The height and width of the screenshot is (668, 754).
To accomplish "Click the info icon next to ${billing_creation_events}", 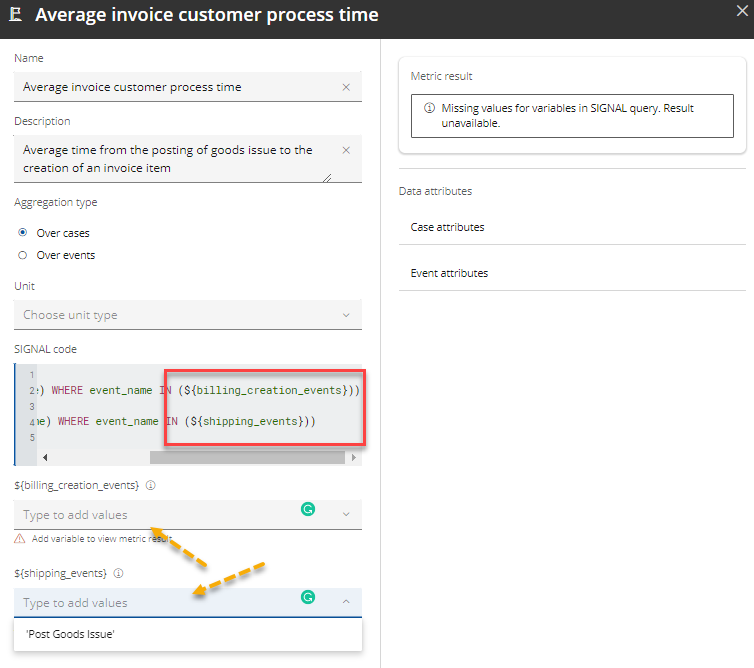I will [151, 485].
